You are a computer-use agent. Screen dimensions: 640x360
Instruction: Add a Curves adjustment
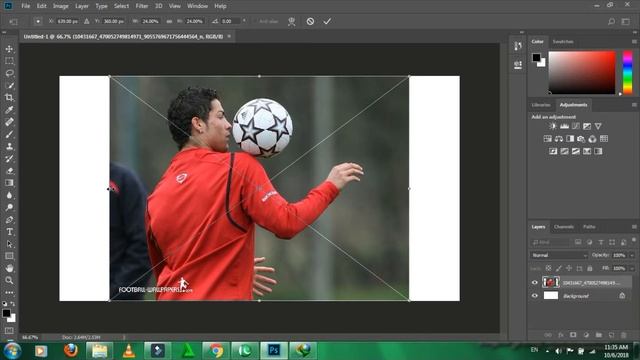(x=576, y=126)
